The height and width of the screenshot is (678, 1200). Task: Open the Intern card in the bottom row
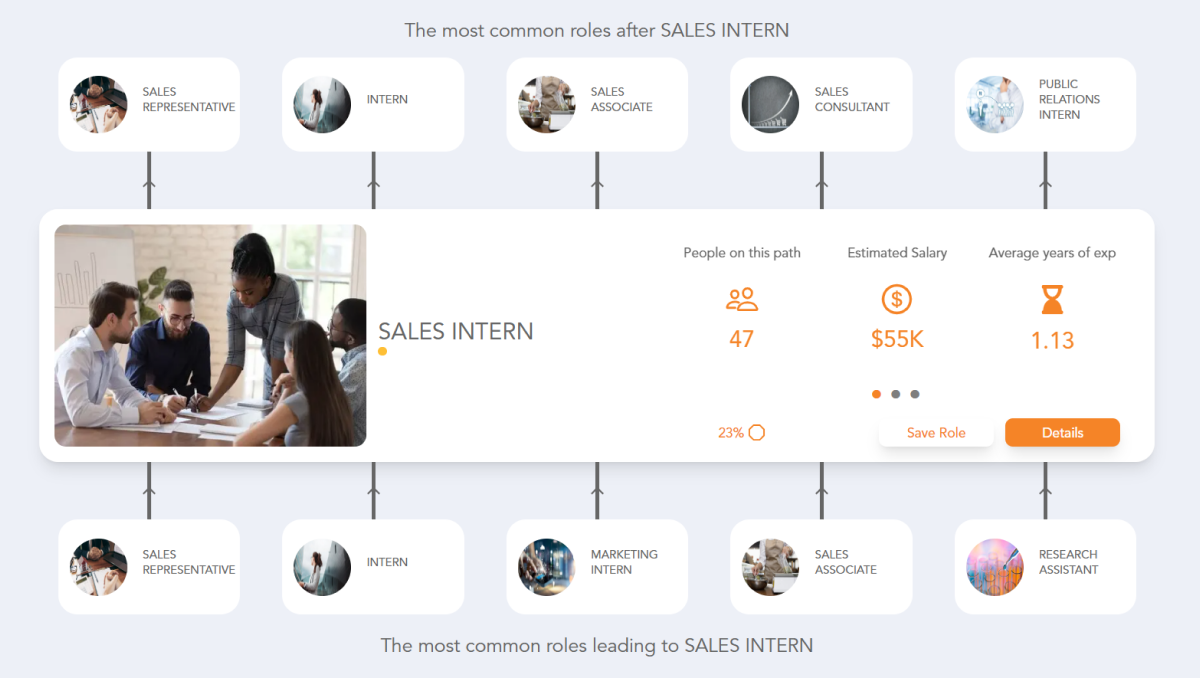[372, 566]
